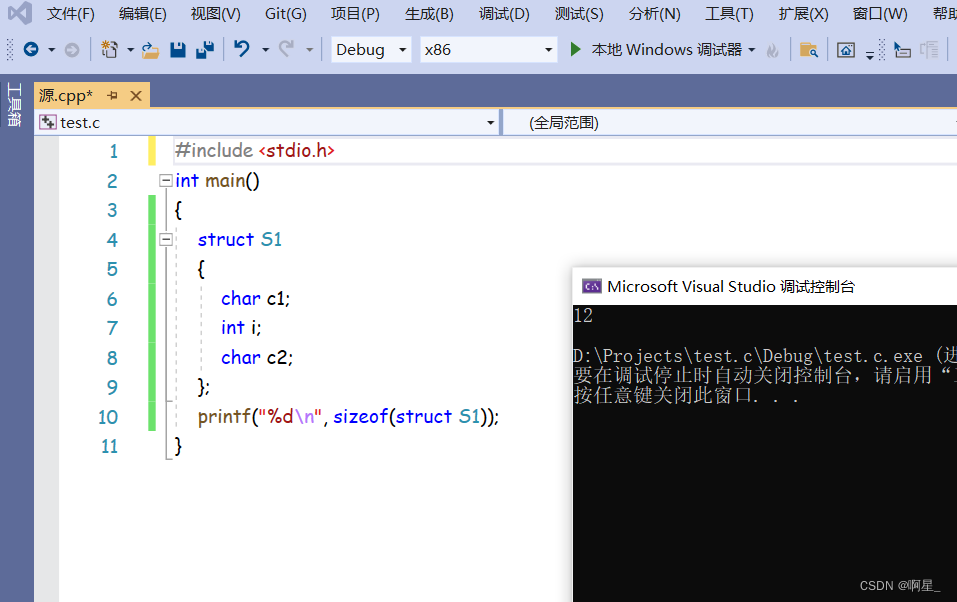Click the Save All icon
This screenshot has height=602, width=957.
pos(205,50)
